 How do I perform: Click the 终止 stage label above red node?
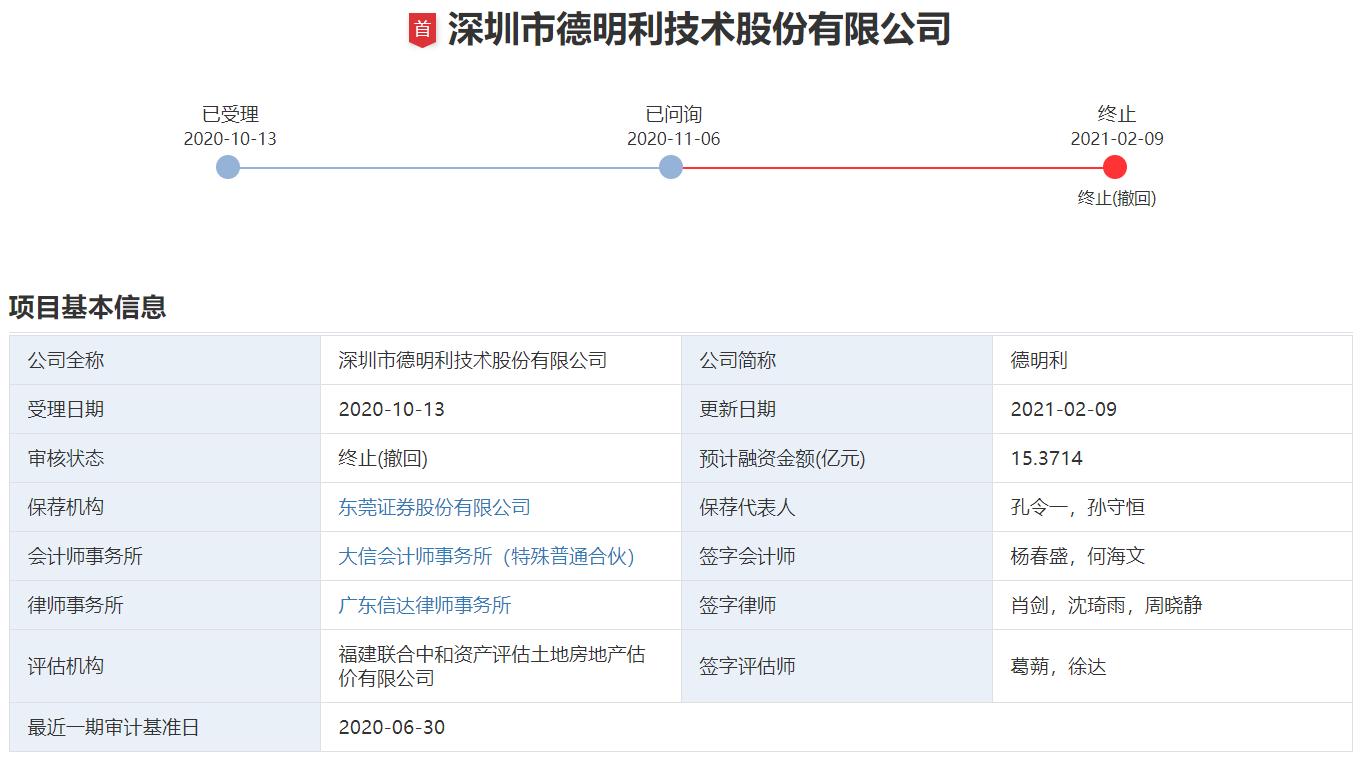[x=1116, y=114]
